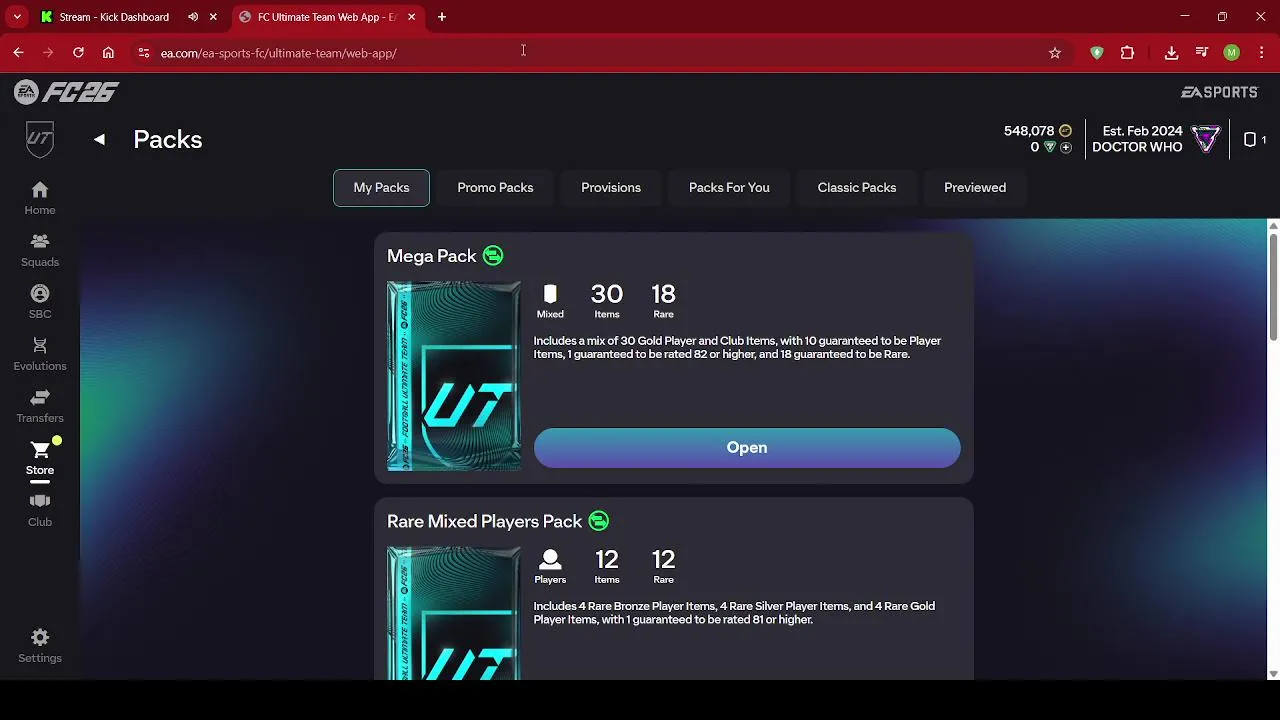Click the coins currency icon

tap(1065, 131)
